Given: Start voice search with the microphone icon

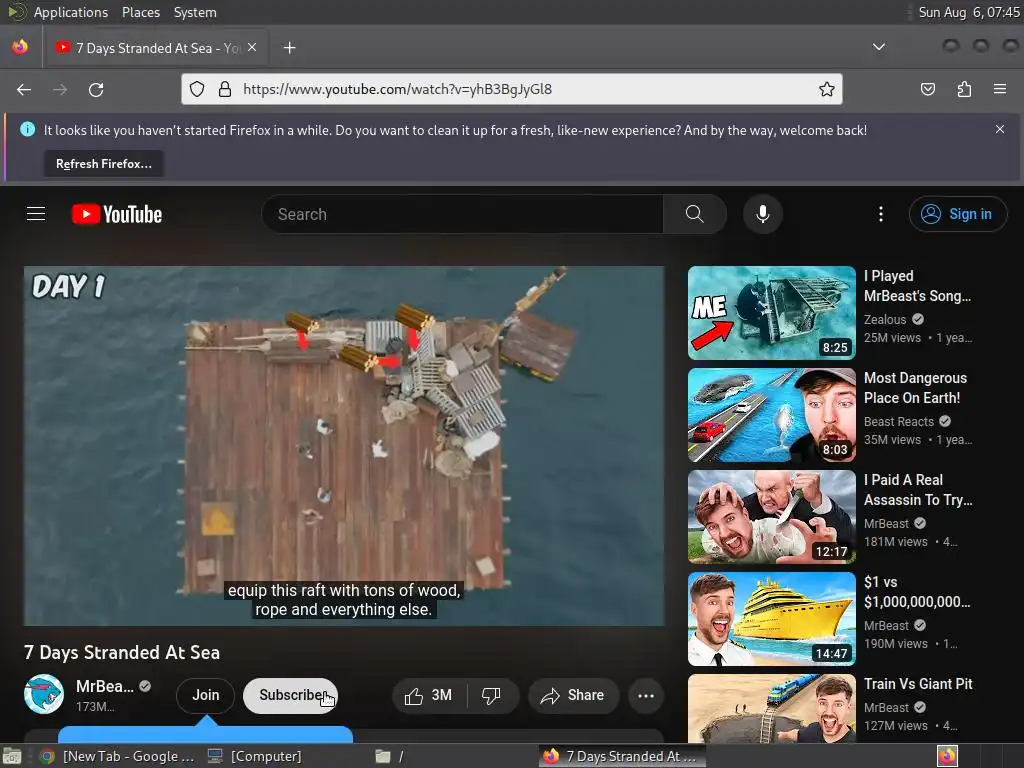Looking at the screenshot, I should click(763, 214).
